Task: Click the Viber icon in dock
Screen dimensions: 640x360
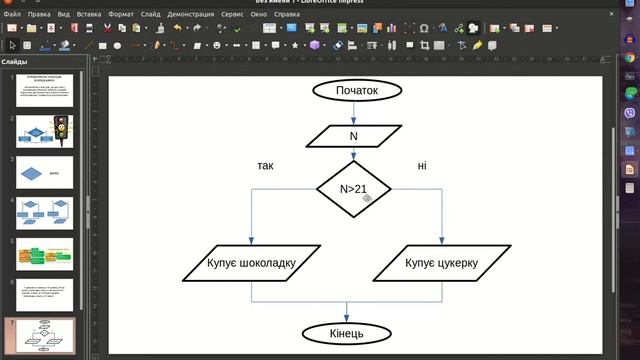Action: (x=630, y=113)
